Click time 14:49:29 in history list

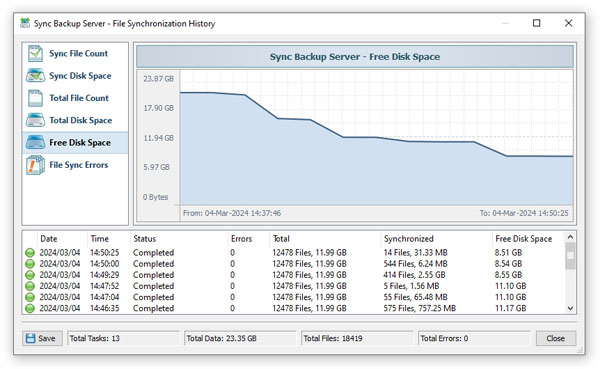(104, 275)
